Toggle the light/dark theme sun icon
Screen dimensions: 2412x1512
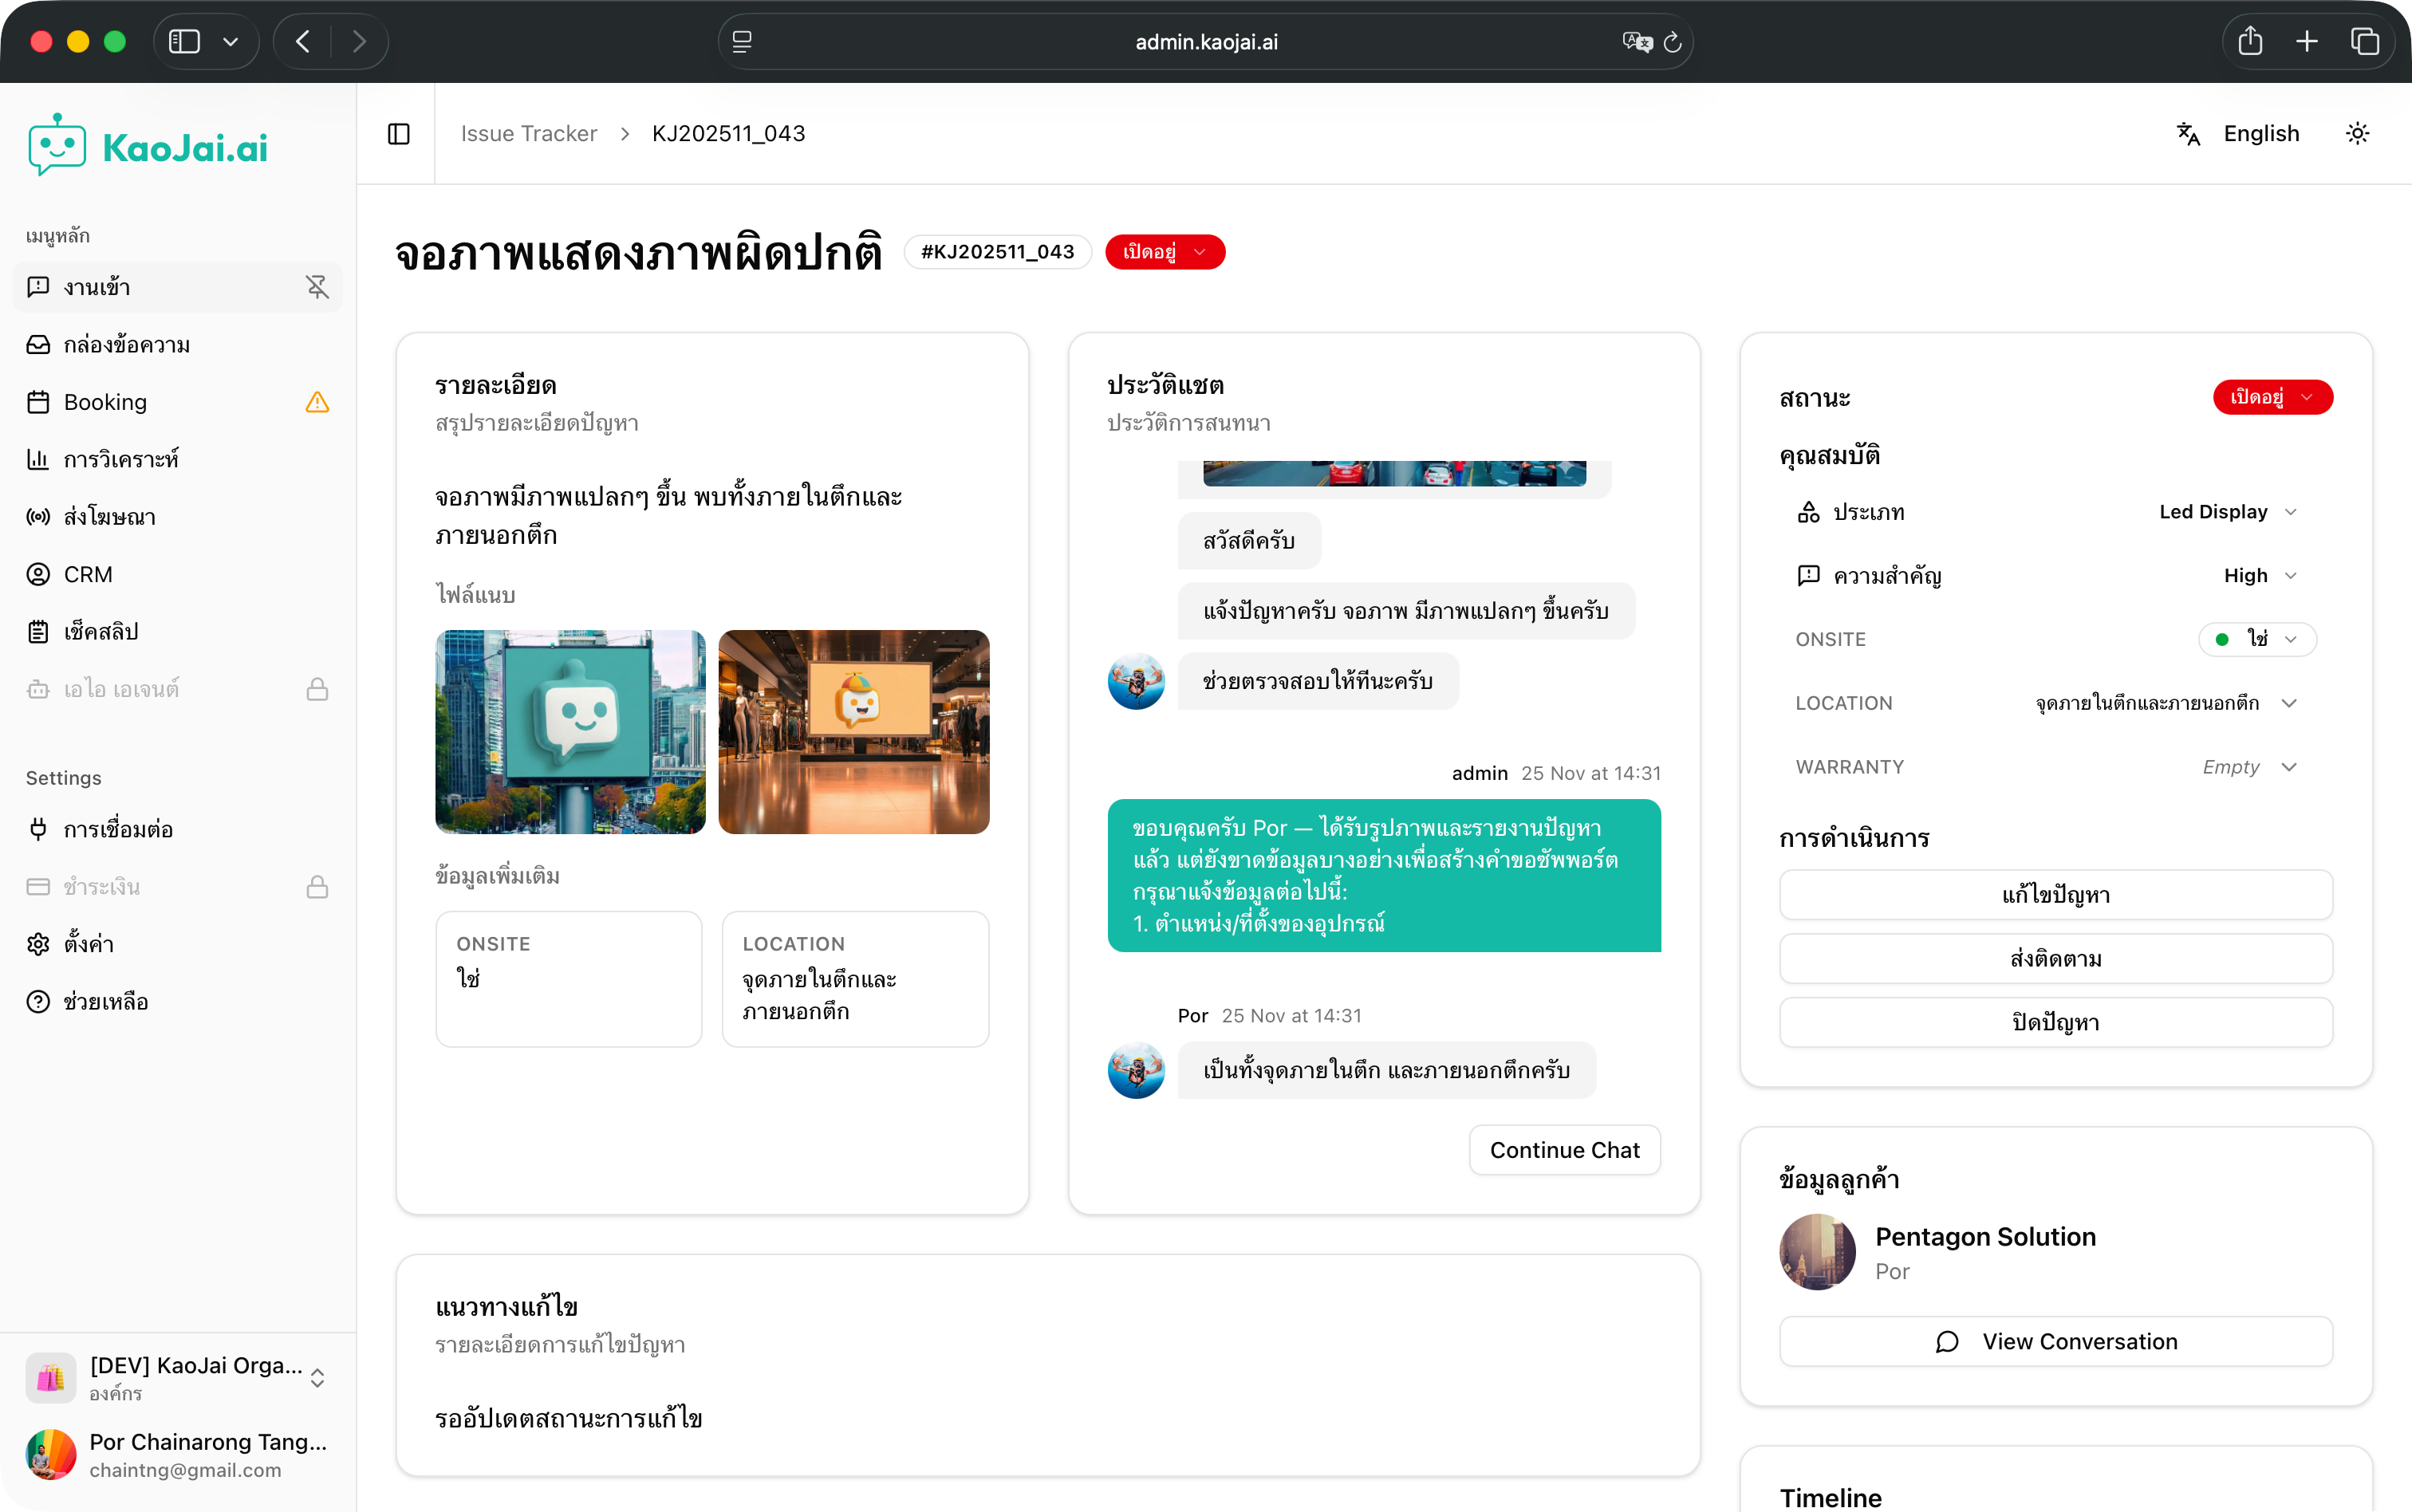tap(2357, 133)
